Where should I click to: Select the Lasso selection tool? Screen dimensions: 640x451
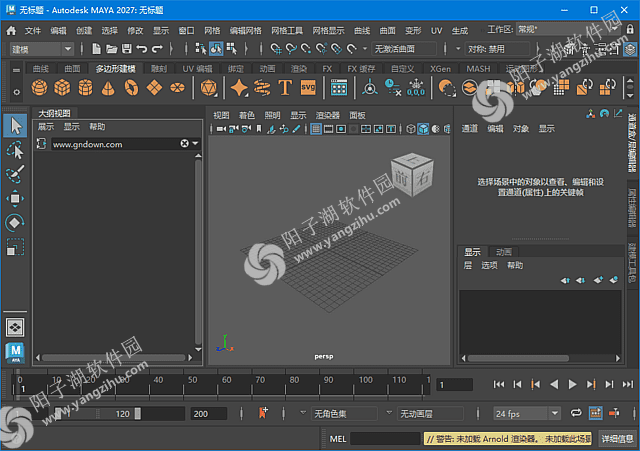tap(16, 150)
